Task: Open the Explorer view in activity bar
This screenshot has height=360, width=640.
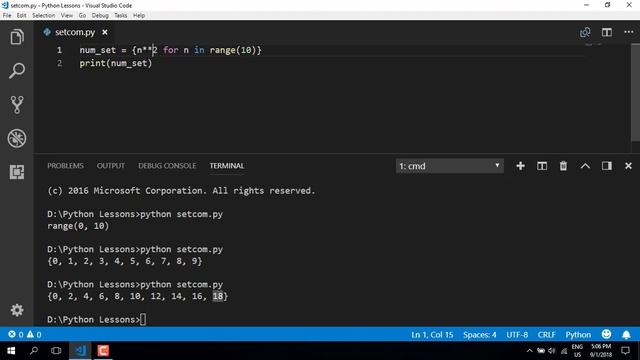Action: pos(17,37)
